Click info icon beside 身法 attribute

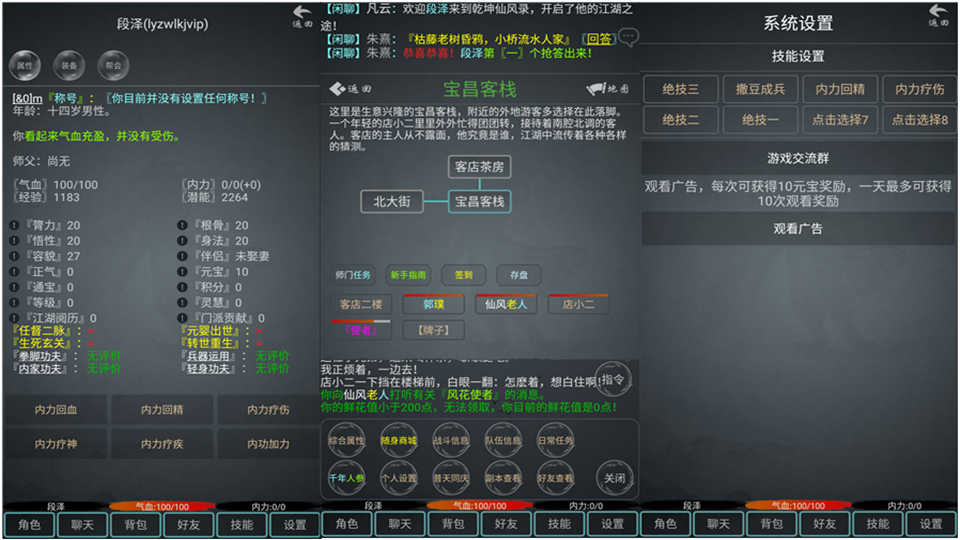(x=182, y=241)
